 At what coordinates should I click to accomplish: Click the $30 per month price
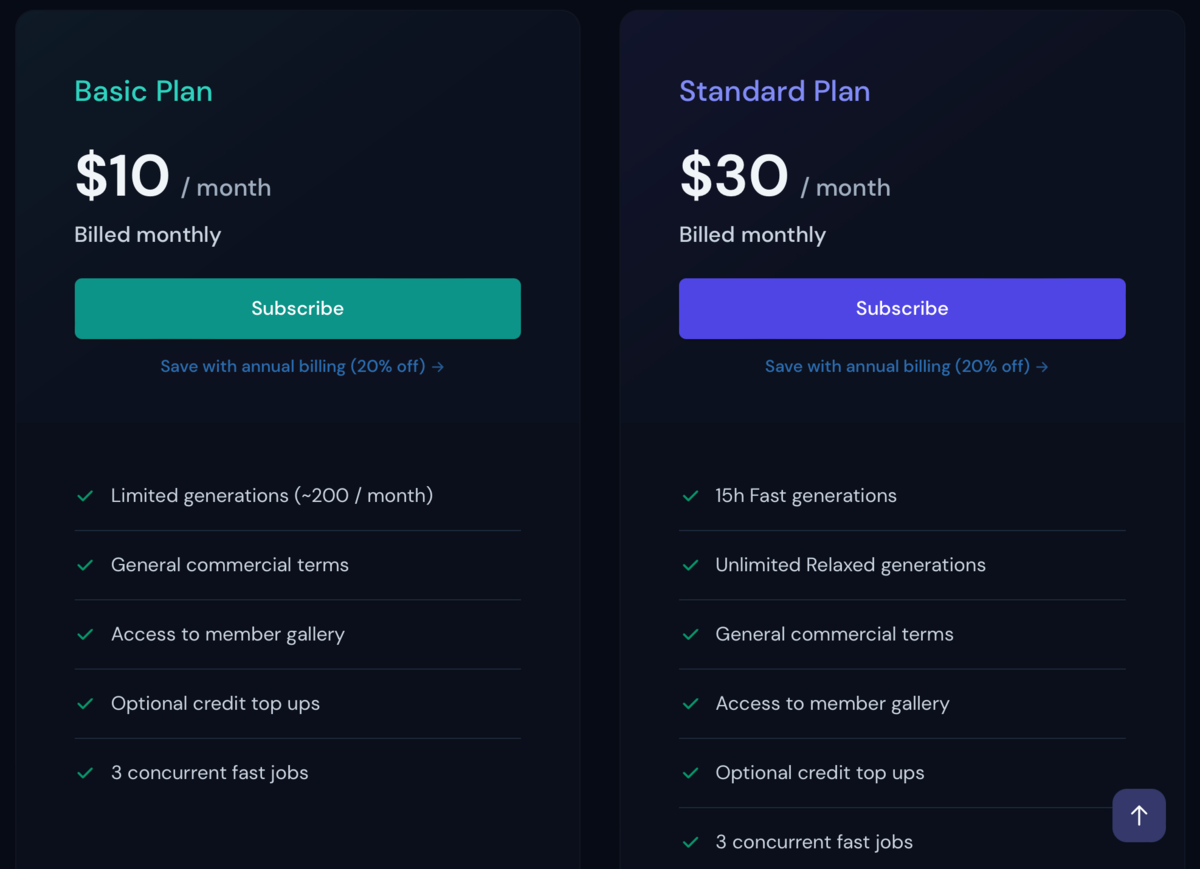click(x=784, y=177)
